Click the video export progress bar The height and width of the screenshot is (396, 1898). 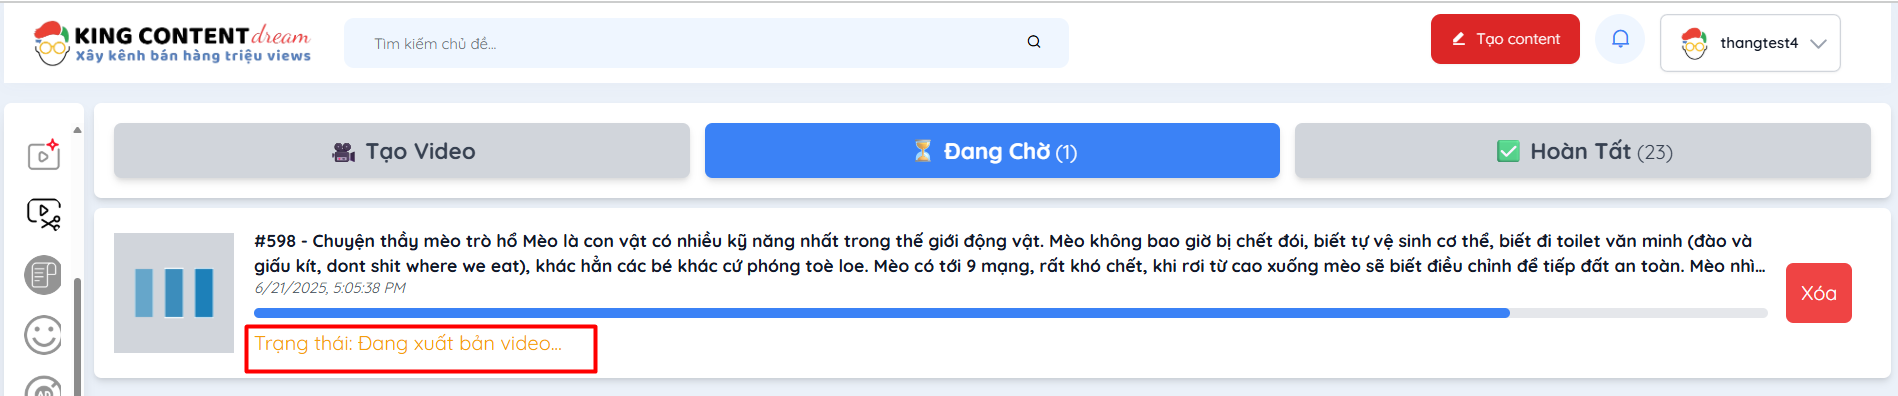coord(1011,313)
